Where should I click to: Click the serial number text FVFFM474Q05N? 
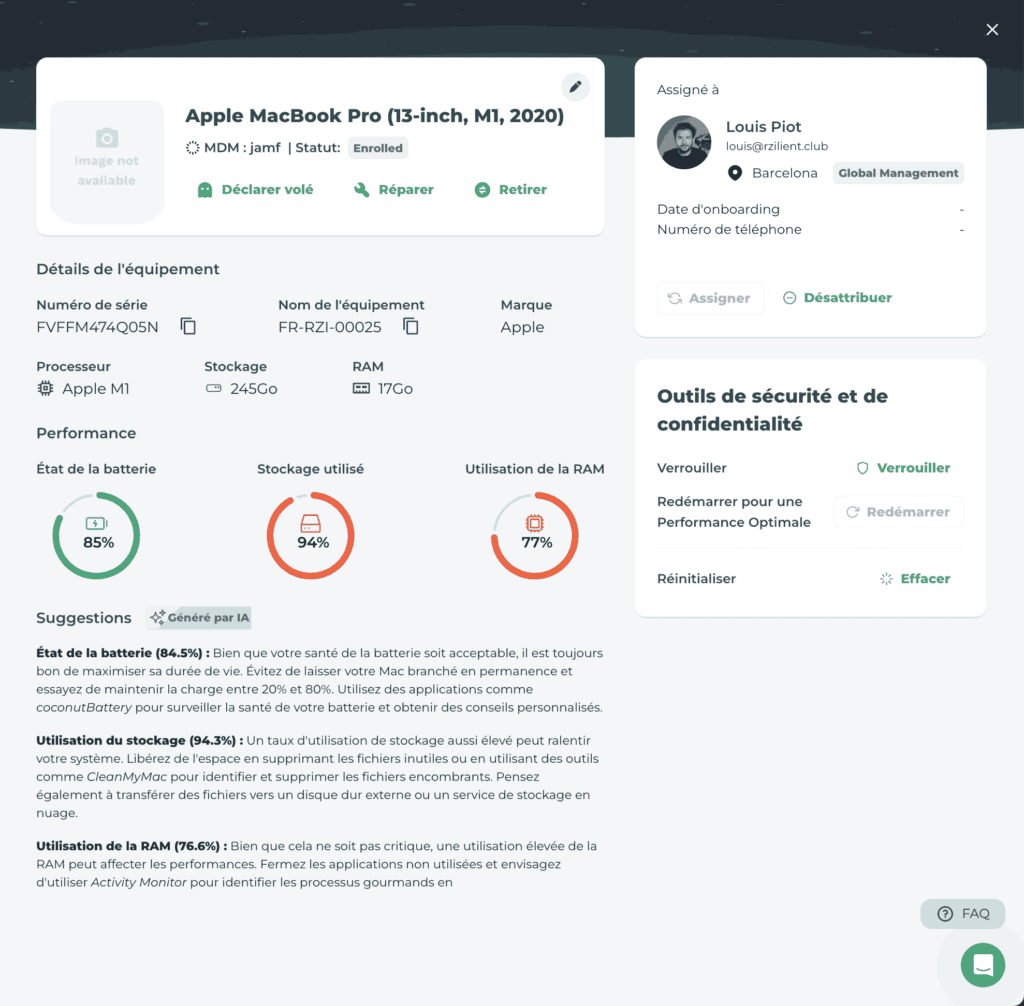point(97,327)
